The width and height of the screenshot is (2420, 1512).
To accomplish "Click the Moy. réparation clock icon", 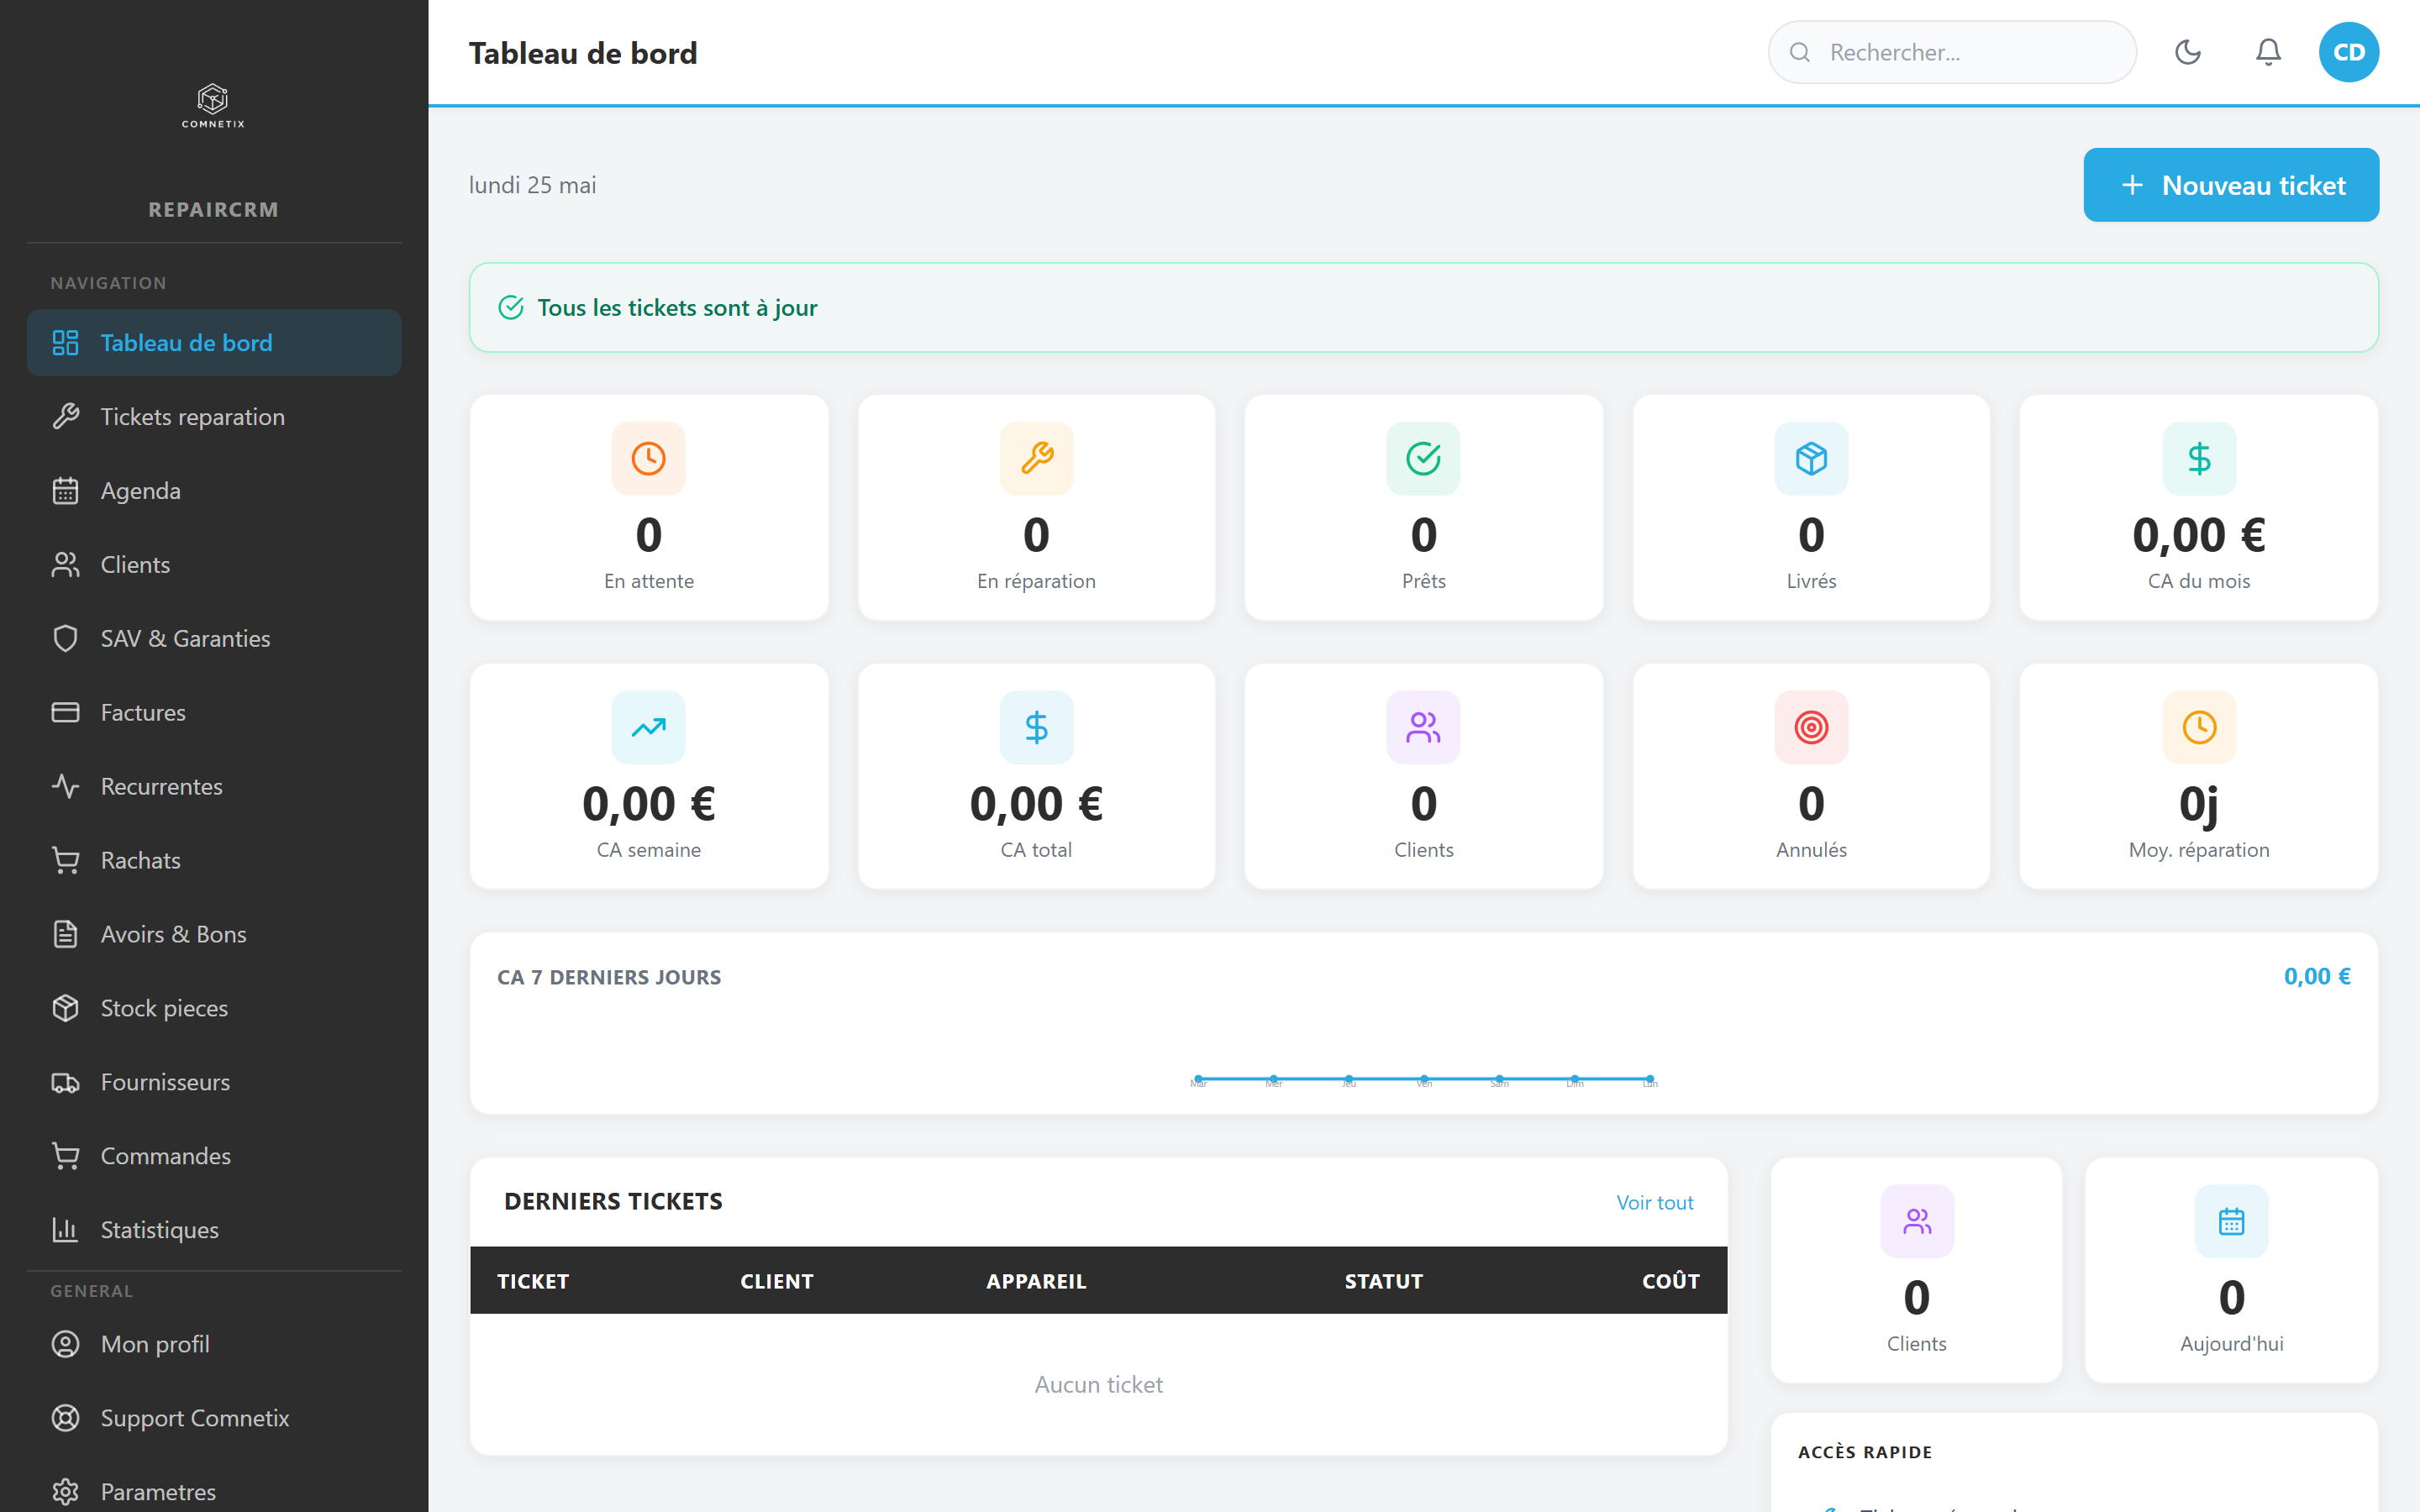I will [2199, 728].
